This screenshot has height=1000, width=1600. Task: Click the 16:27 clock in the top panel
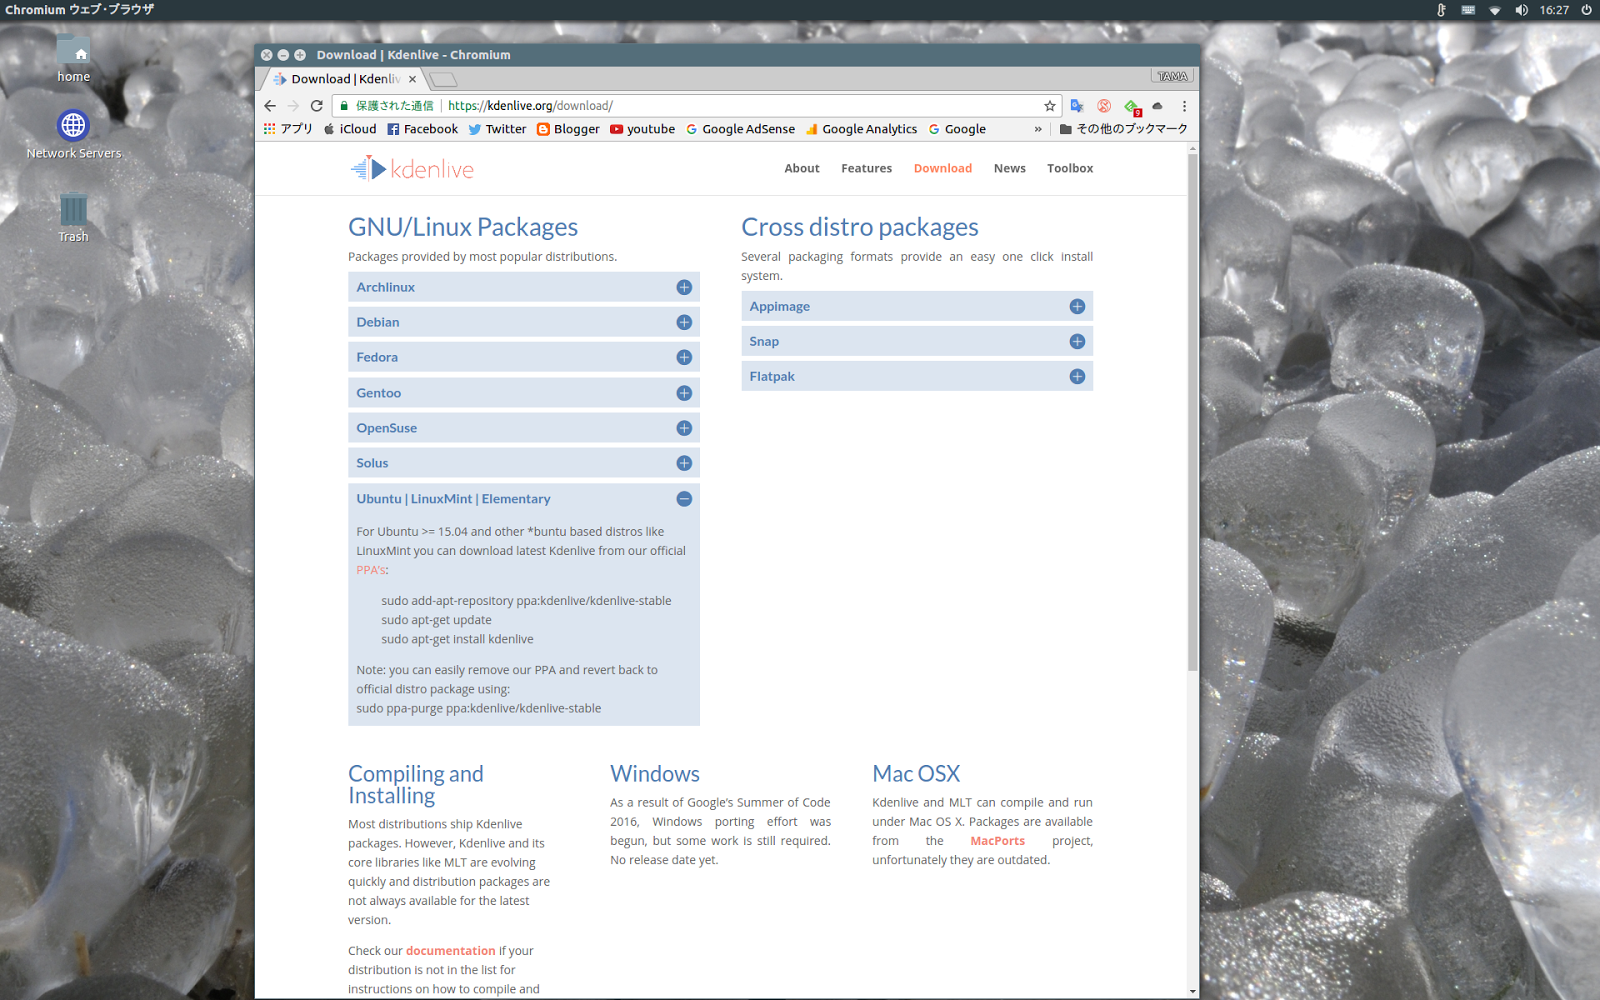[x=1554, y=10]
